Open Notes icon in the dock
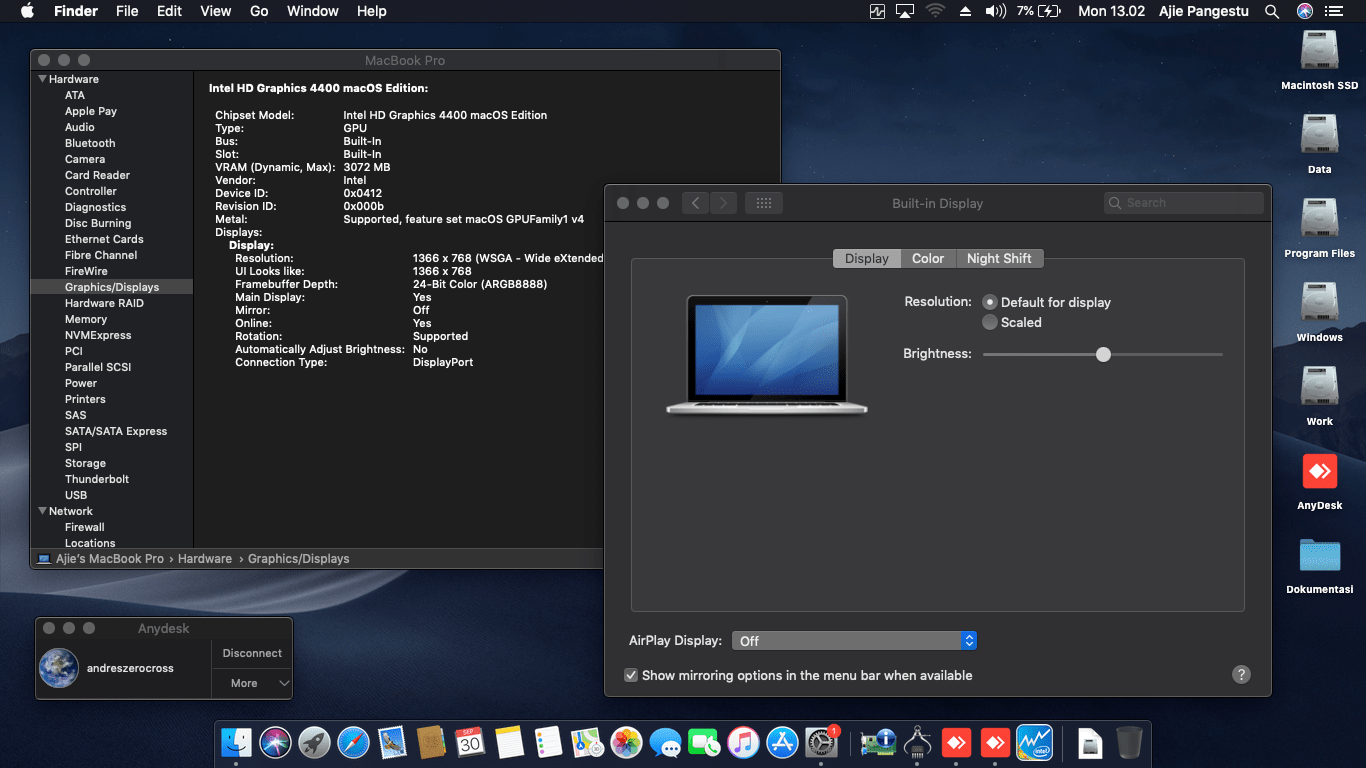The width and height of the screenshot is (1366, 768). tap(509, 742)
